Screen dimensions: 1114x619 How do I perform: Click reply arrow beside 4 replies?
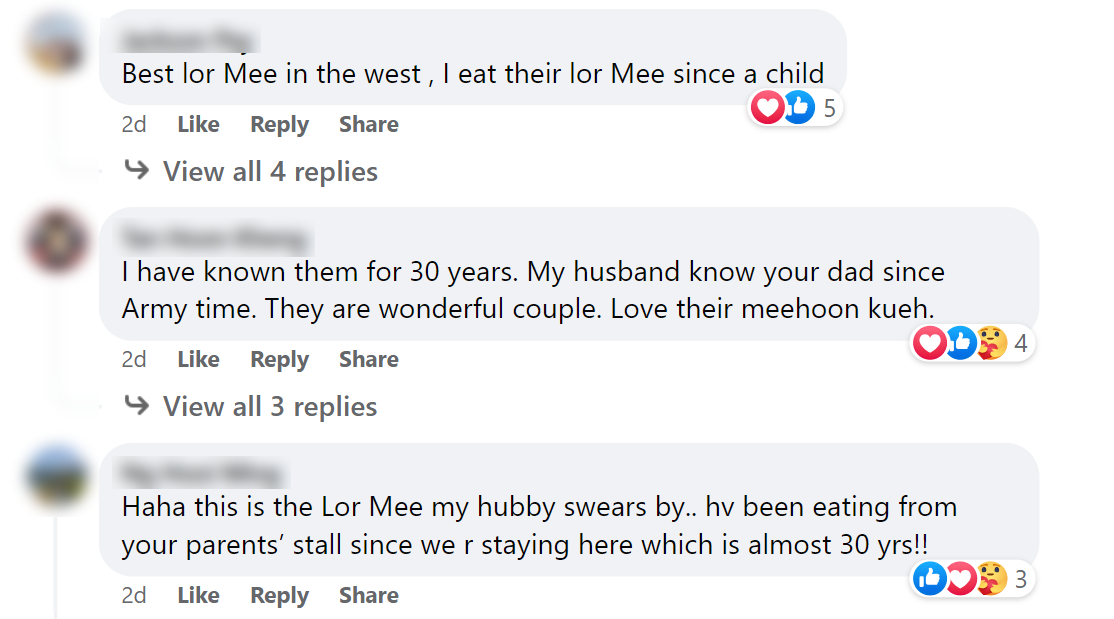(x=137, y=171)
